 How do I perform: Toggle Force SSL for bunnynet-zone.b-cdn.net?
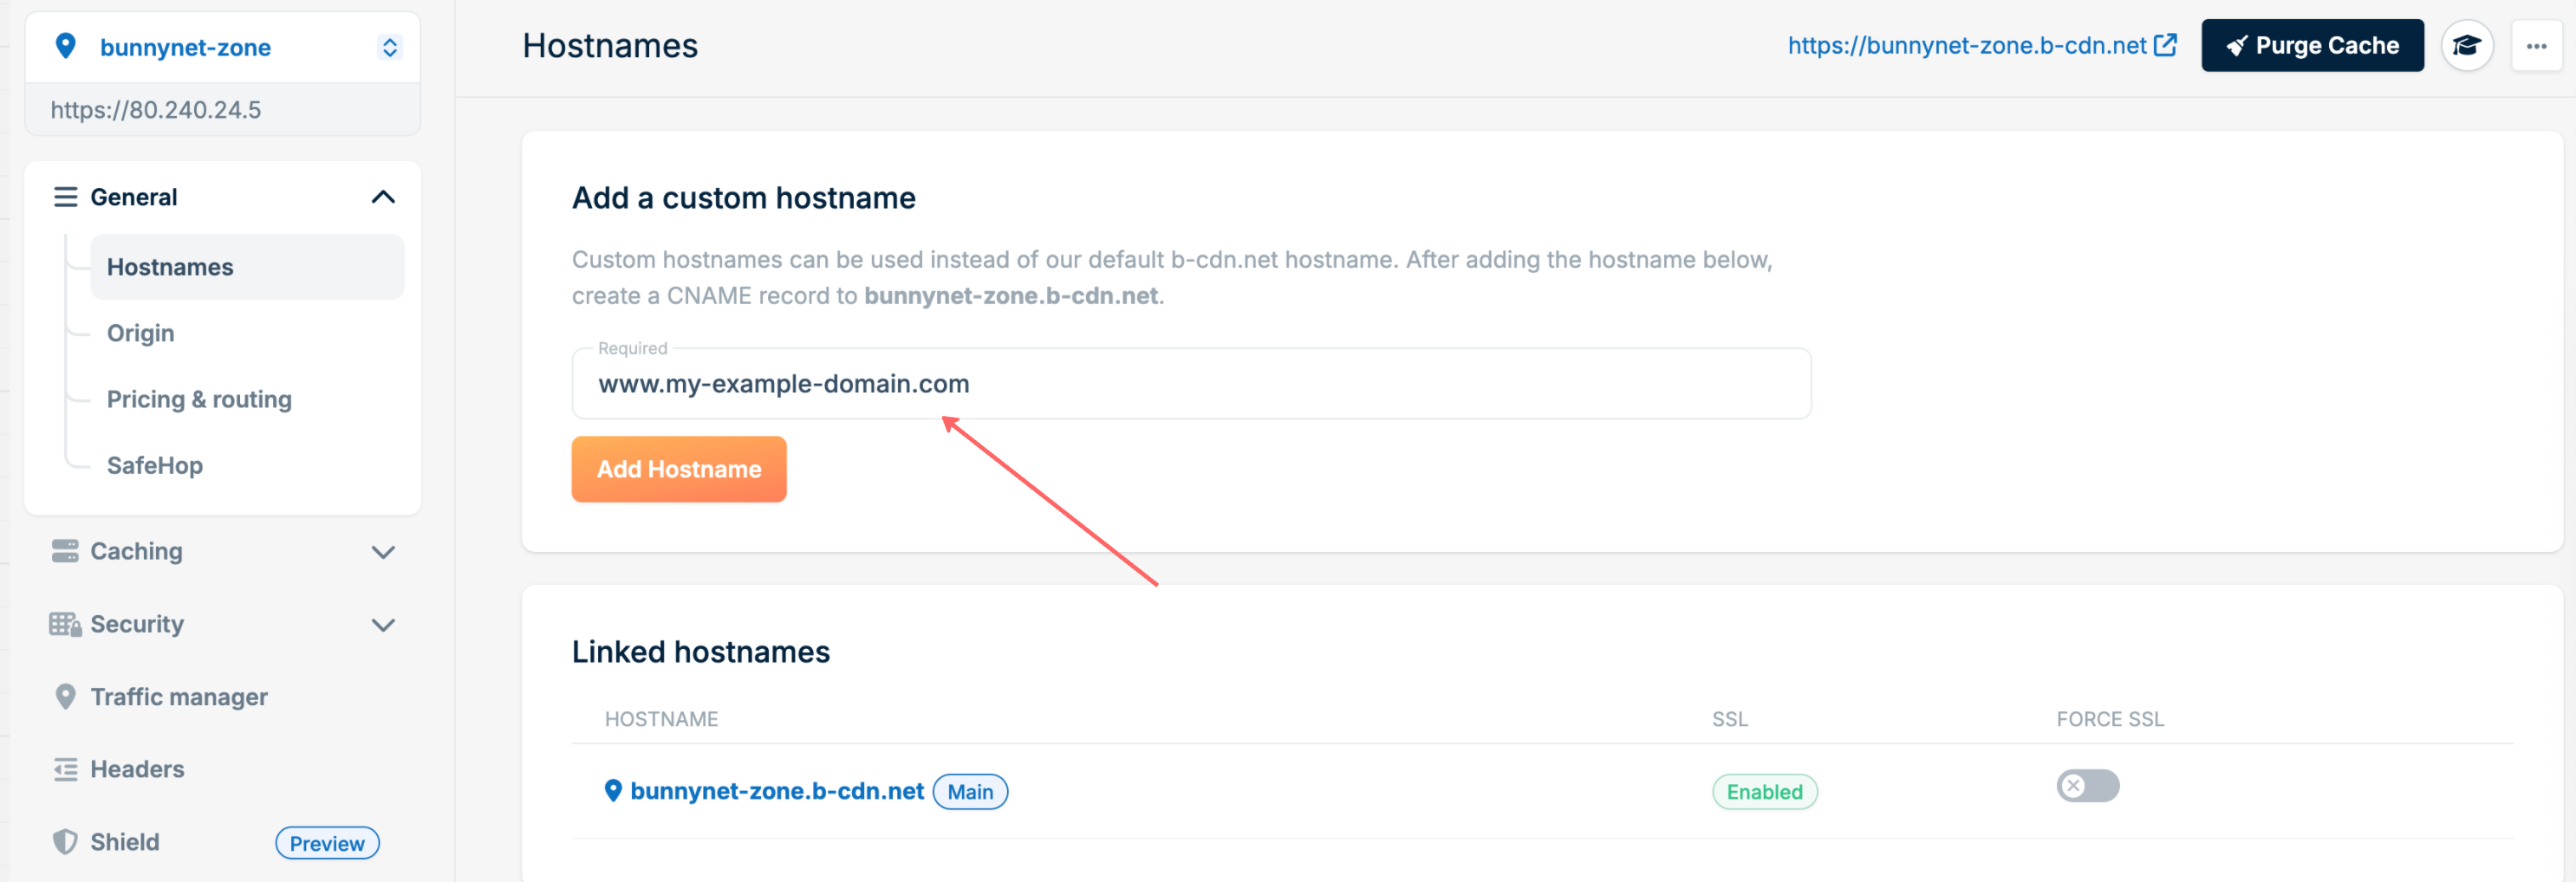click(2087, 786)
